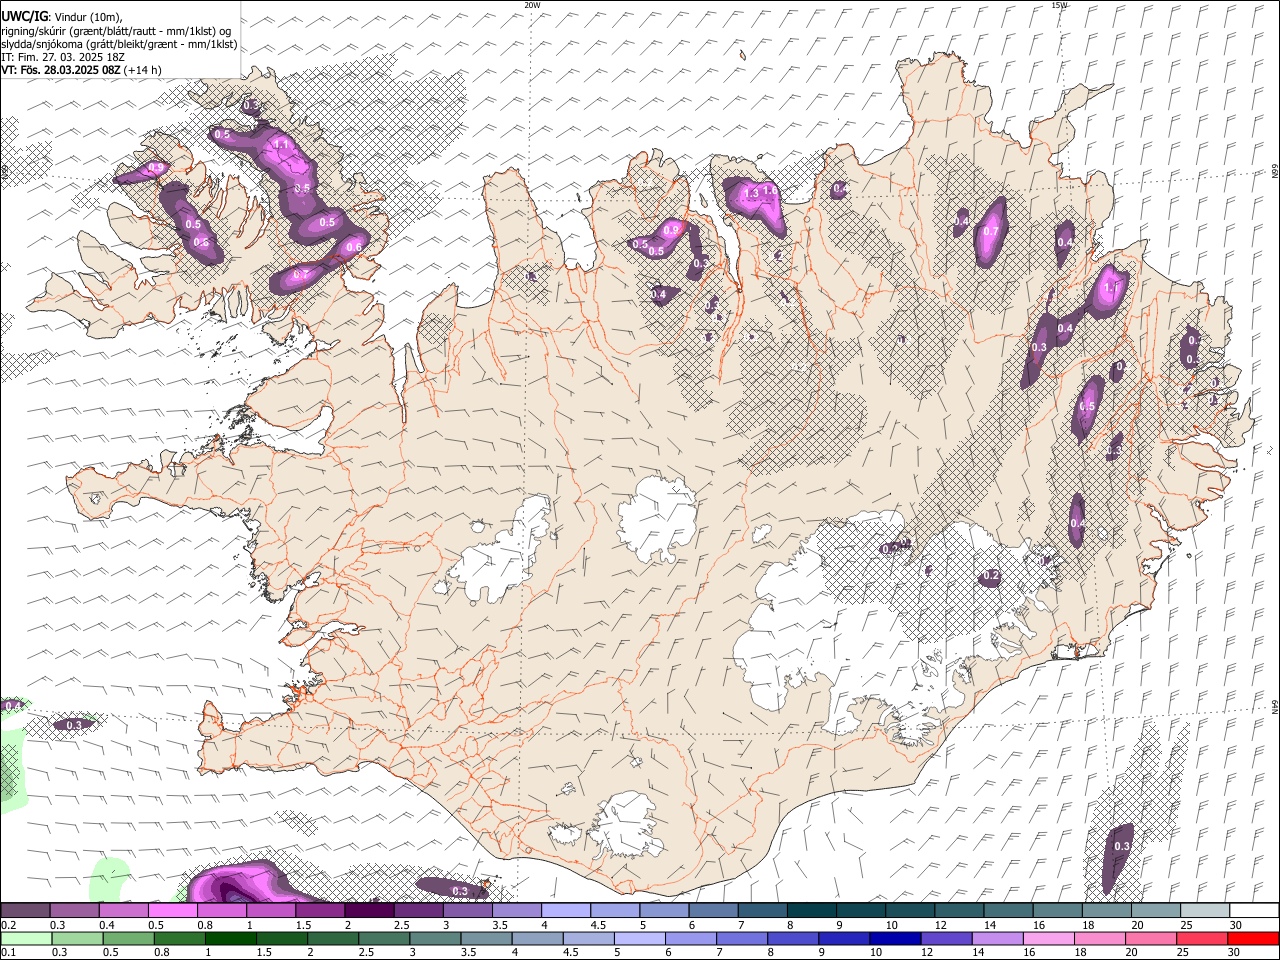Click the dark teal swatch at 8, upper scale
The width and height of the screenshot is (1280, 960).
(812, 911)
